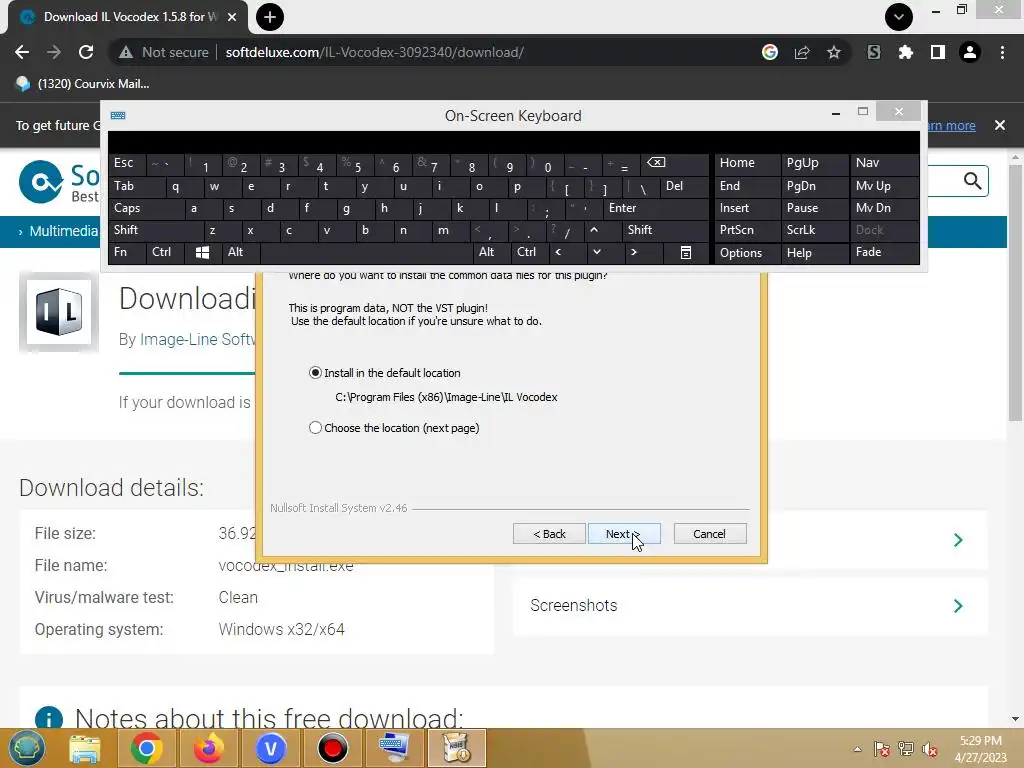1024x768 pixels.
Task: Click the website search magnifier icon
Action: (x=972, y=181)
